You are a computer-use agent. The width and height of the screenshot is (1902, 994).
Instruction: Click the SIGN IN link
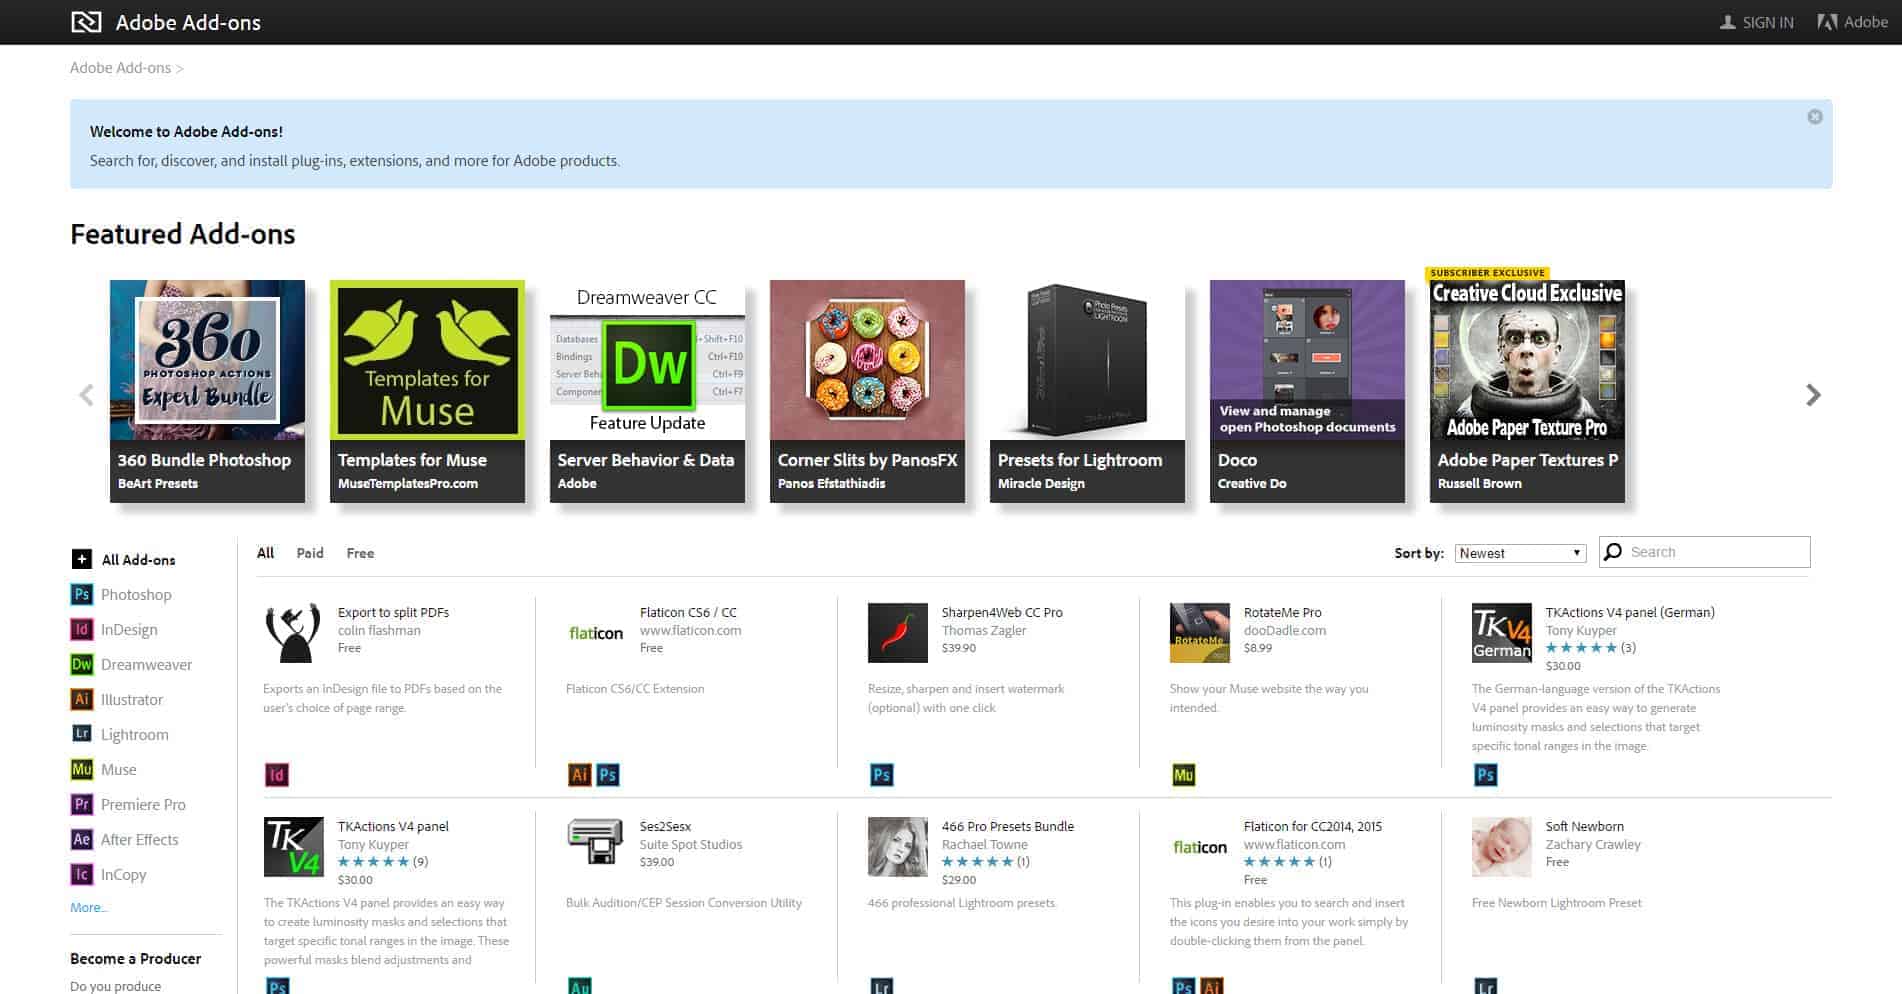pos(1768,22)
